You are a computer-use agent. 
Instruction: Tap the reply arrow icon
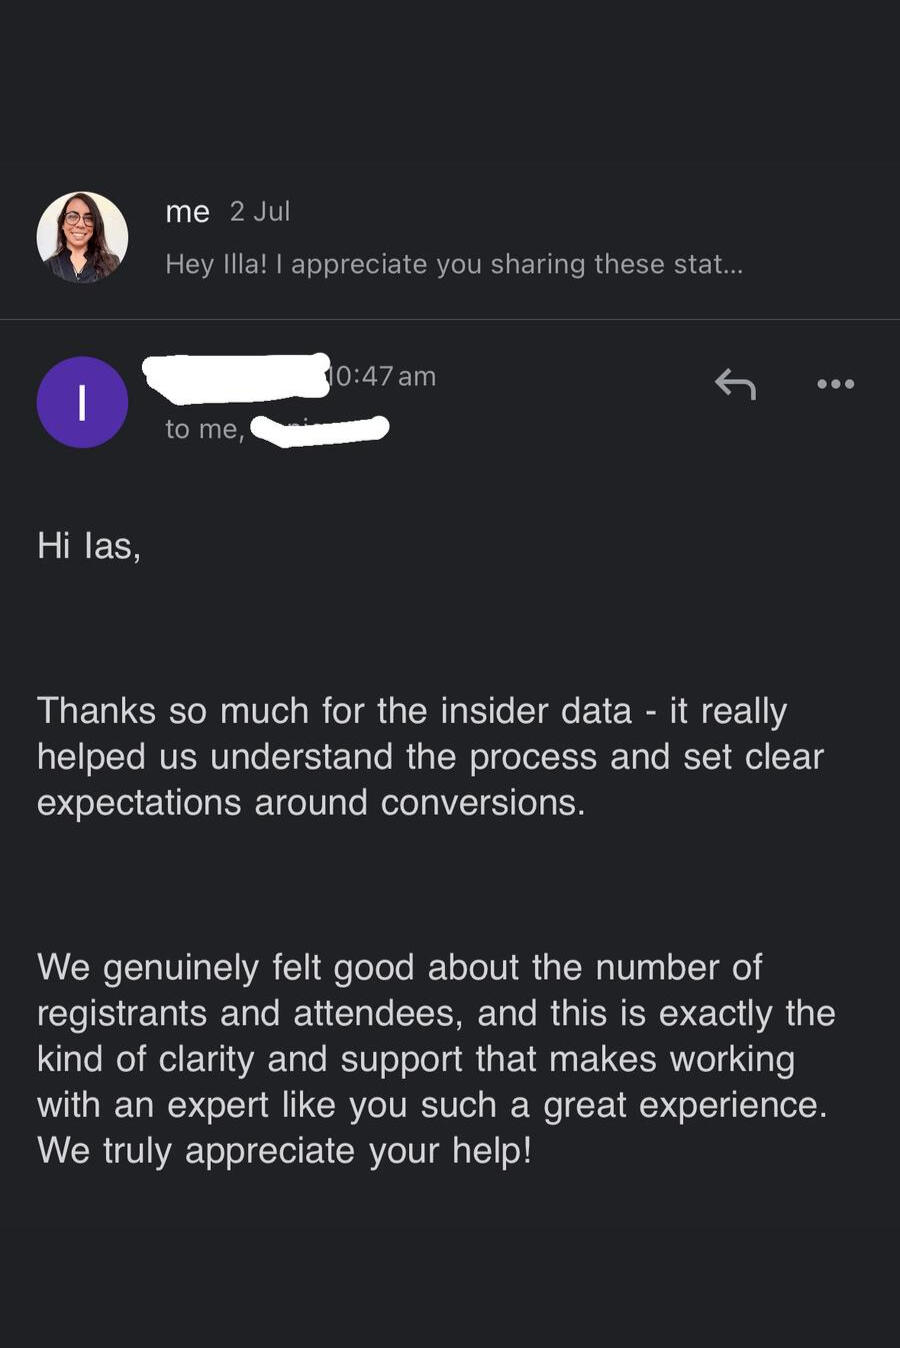[735, 383]
